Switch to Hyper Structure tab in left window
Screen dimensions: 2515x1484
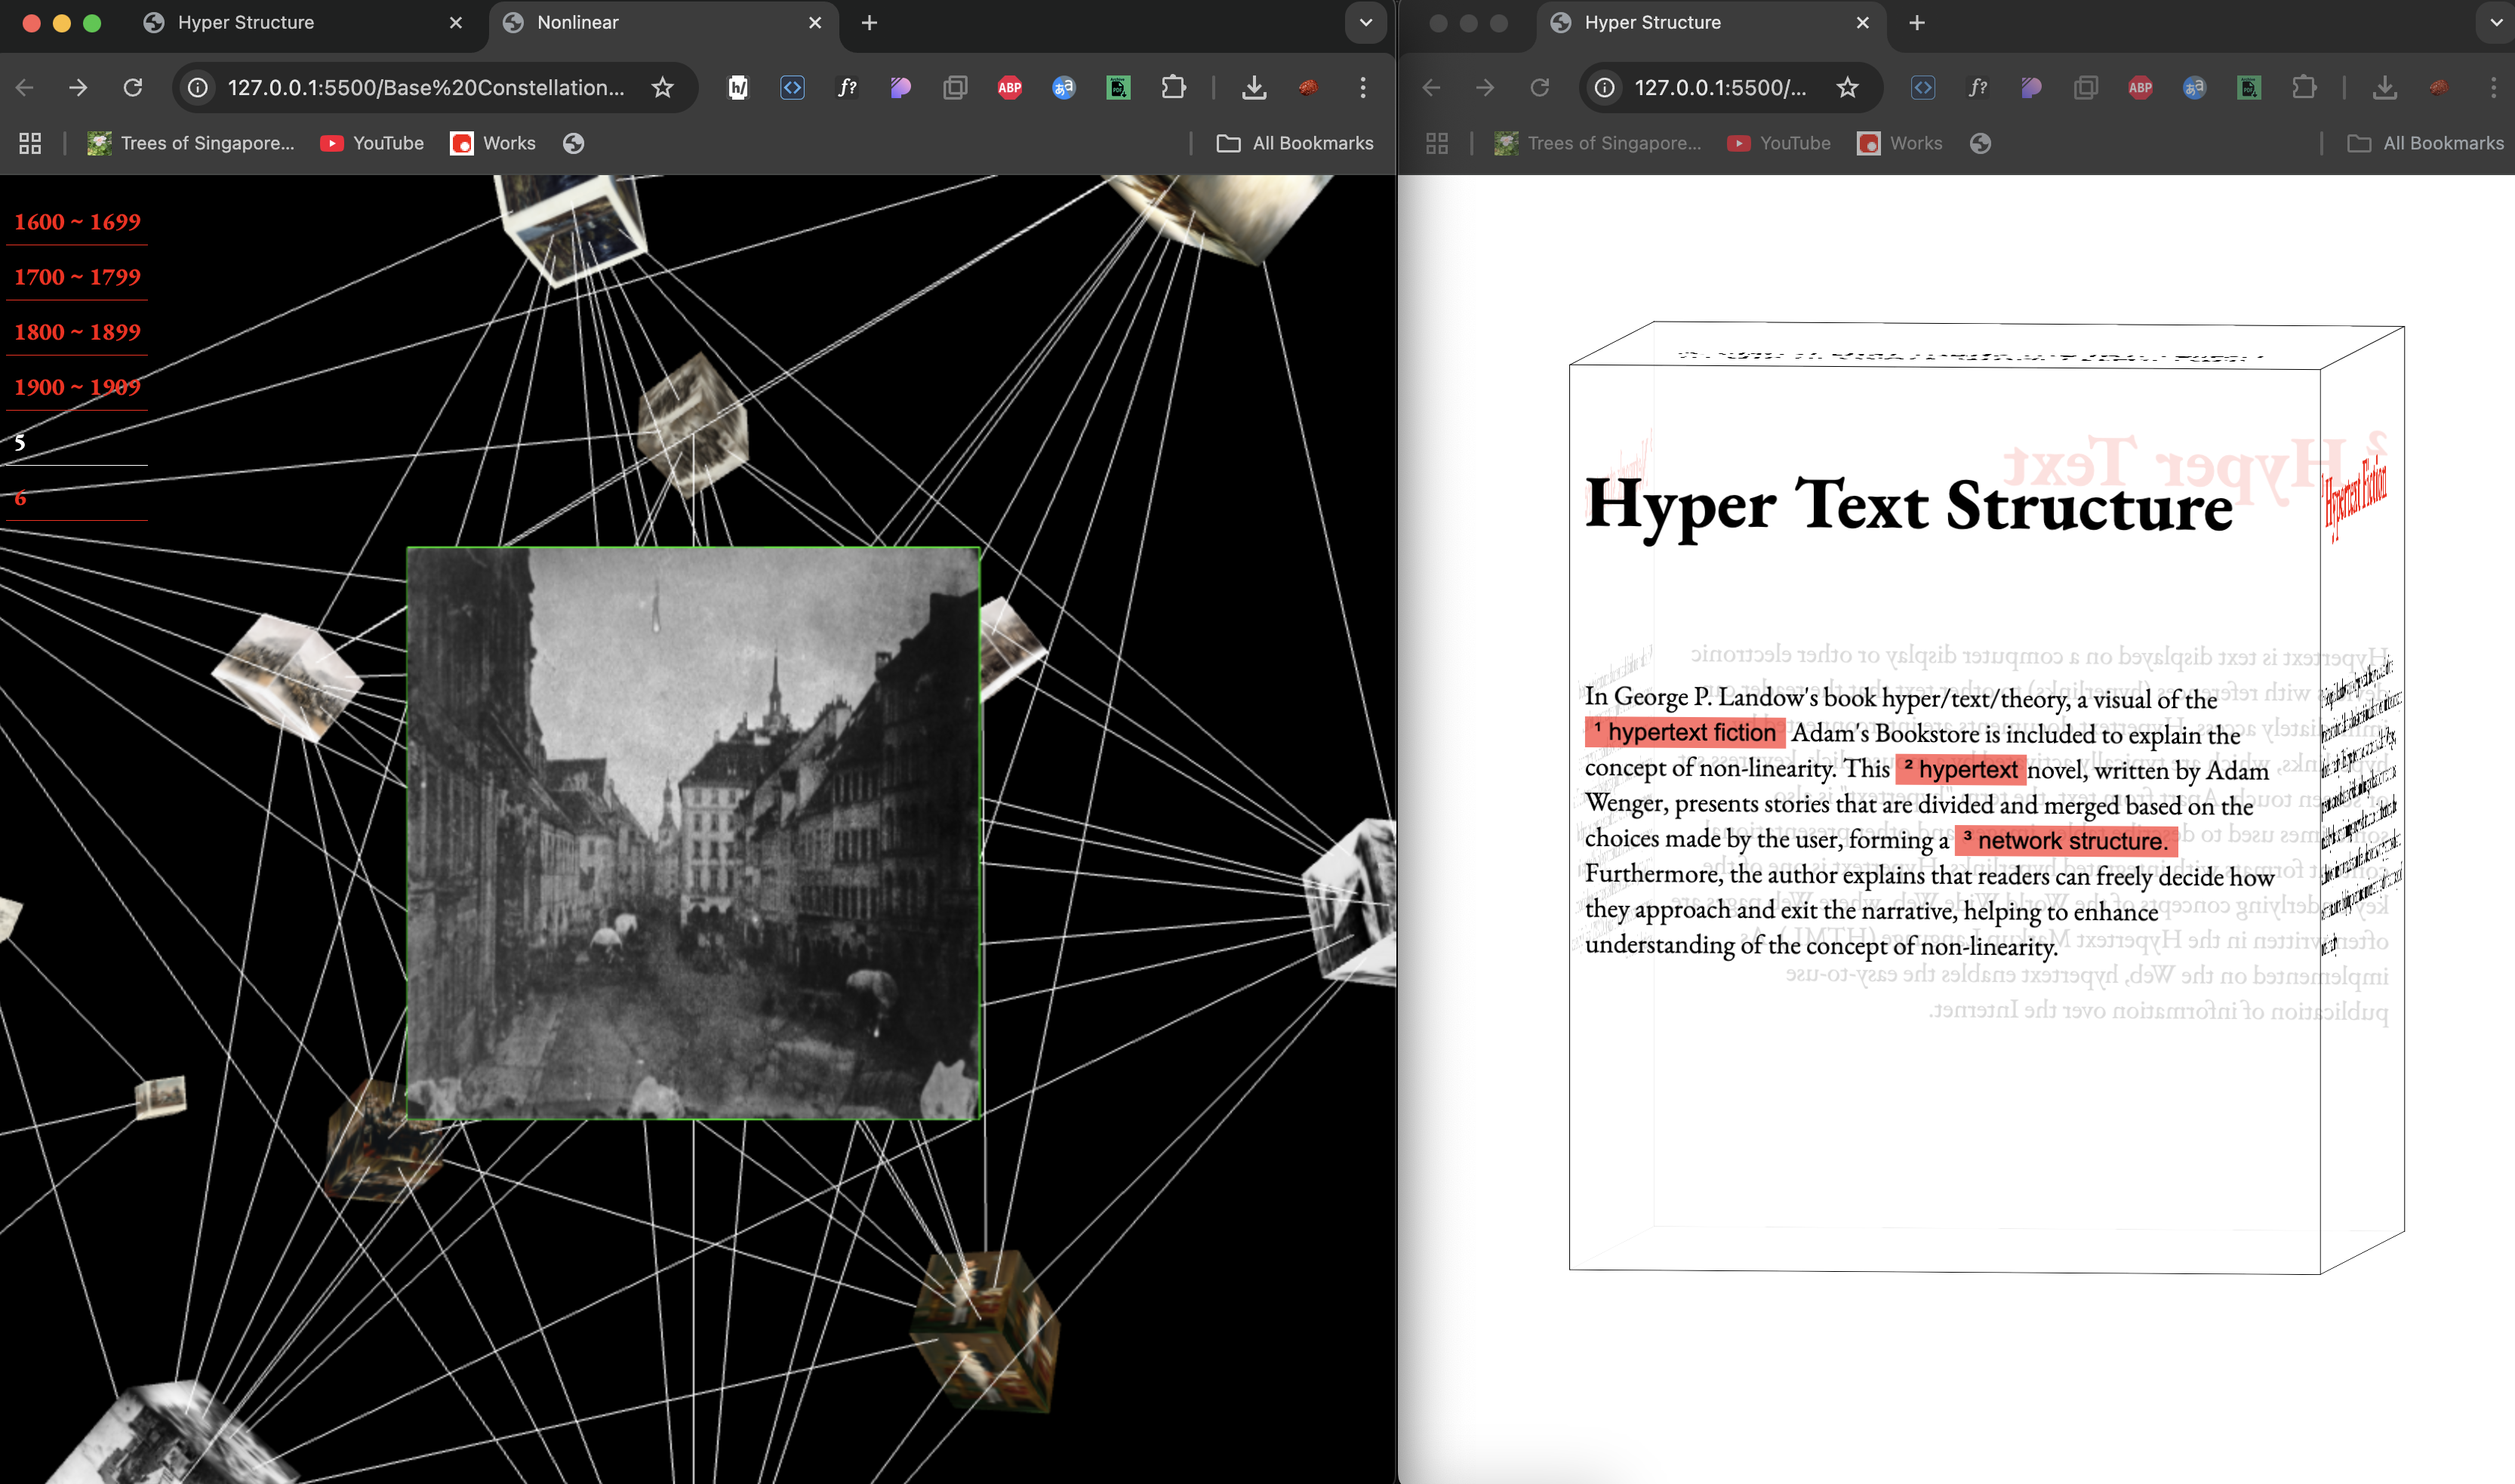pyautogui.click(x=246, y=22)
